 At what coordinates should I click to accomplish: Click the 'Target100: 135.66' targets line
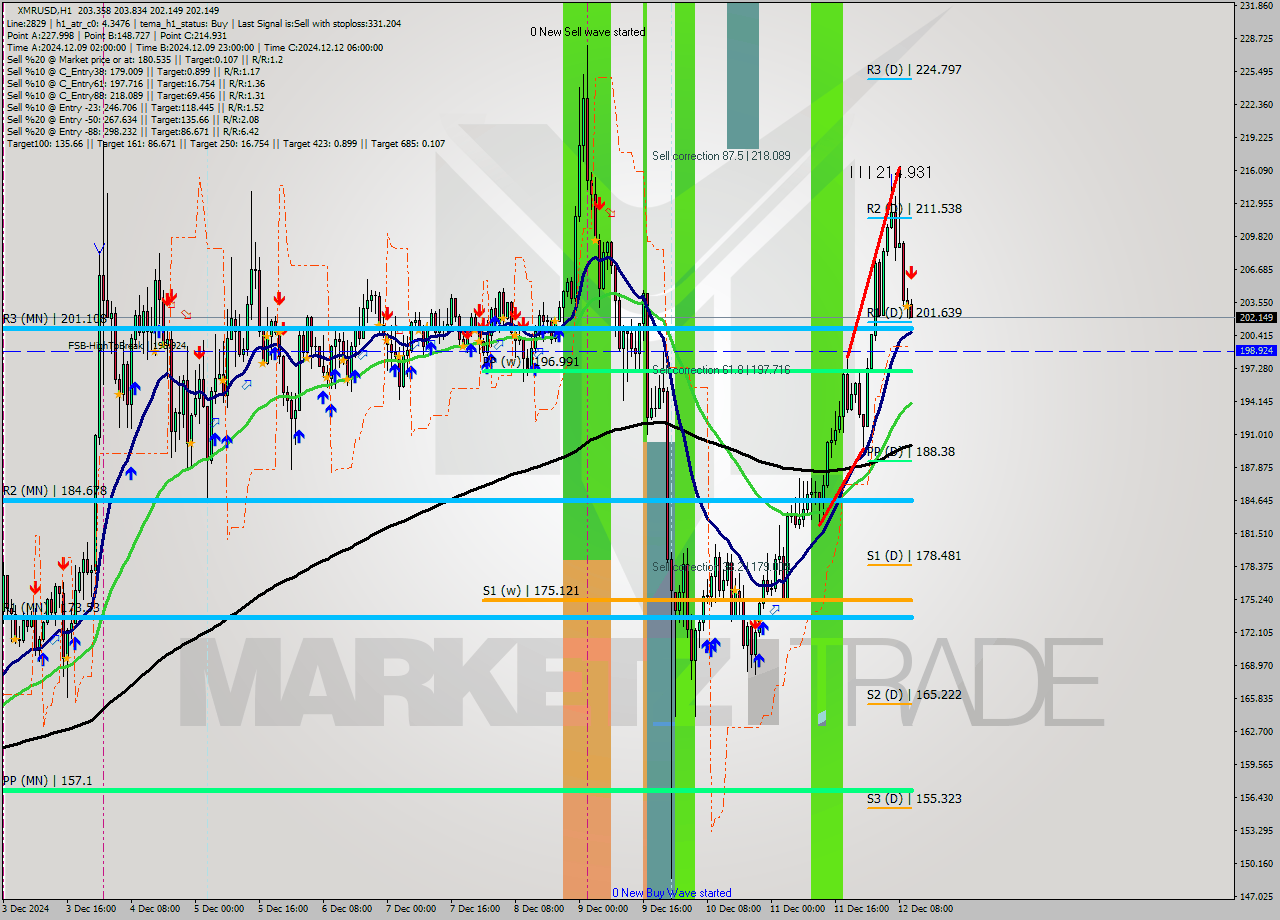tap(226, 143)
